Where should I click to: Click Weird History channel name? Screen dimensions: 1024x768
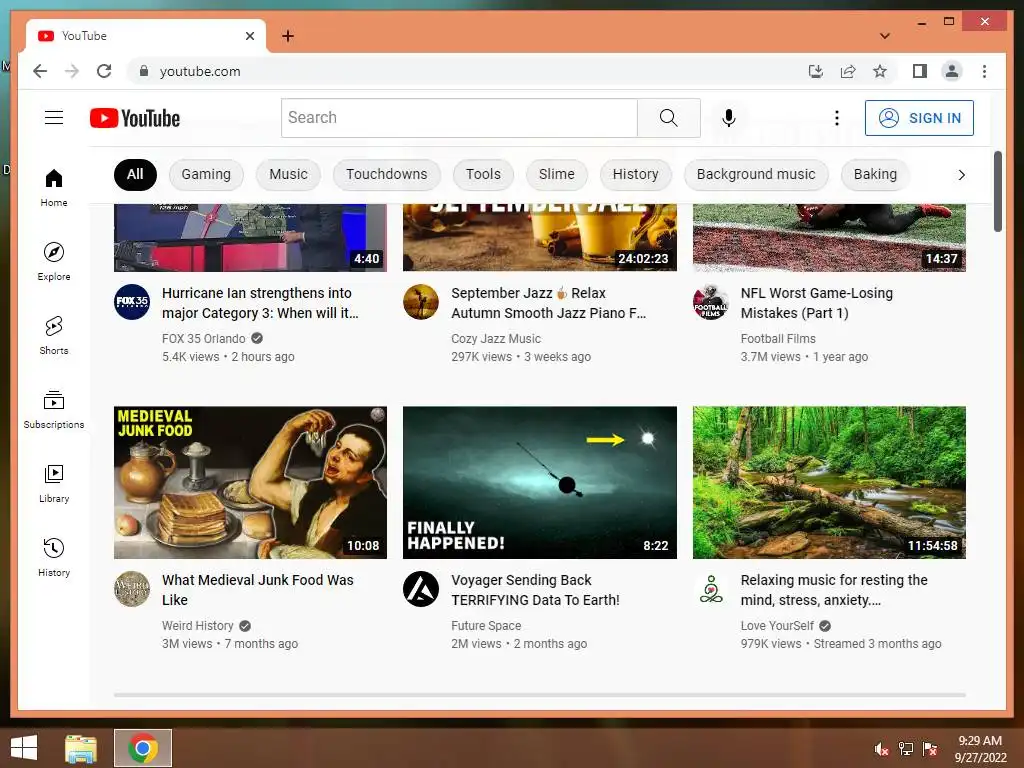point(198,626)
